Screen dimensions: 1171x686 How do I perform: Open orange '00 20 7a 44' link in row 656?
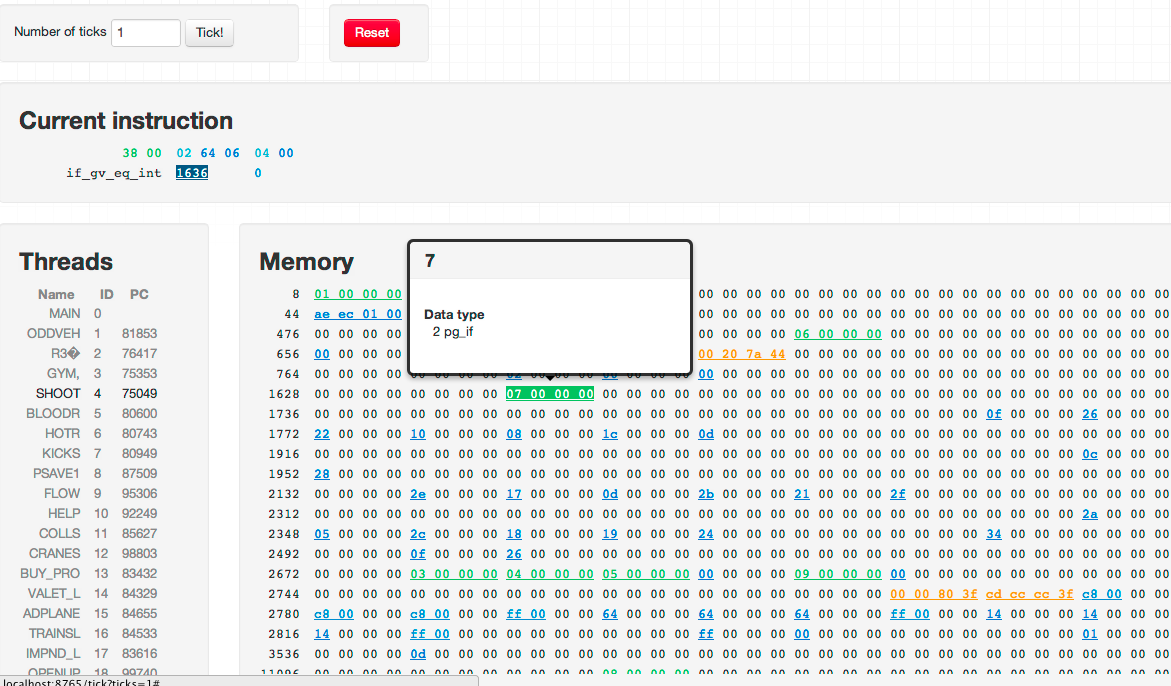point(742,354)
